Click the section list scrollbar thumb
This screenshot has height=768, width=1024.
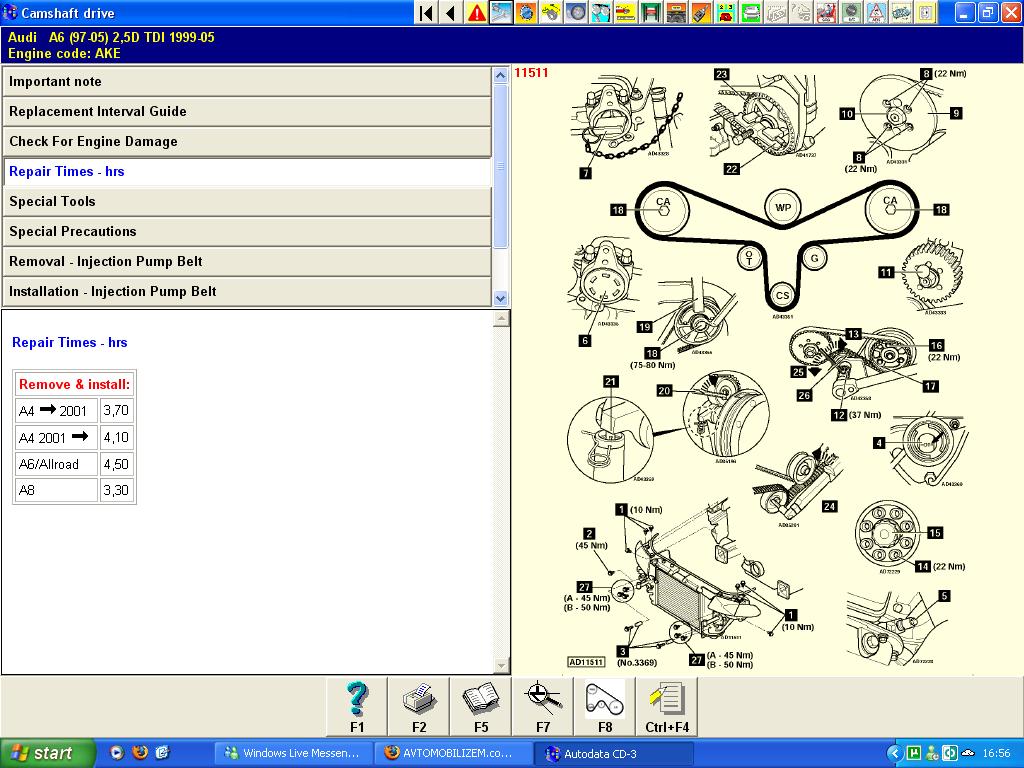tap(500, 166)
